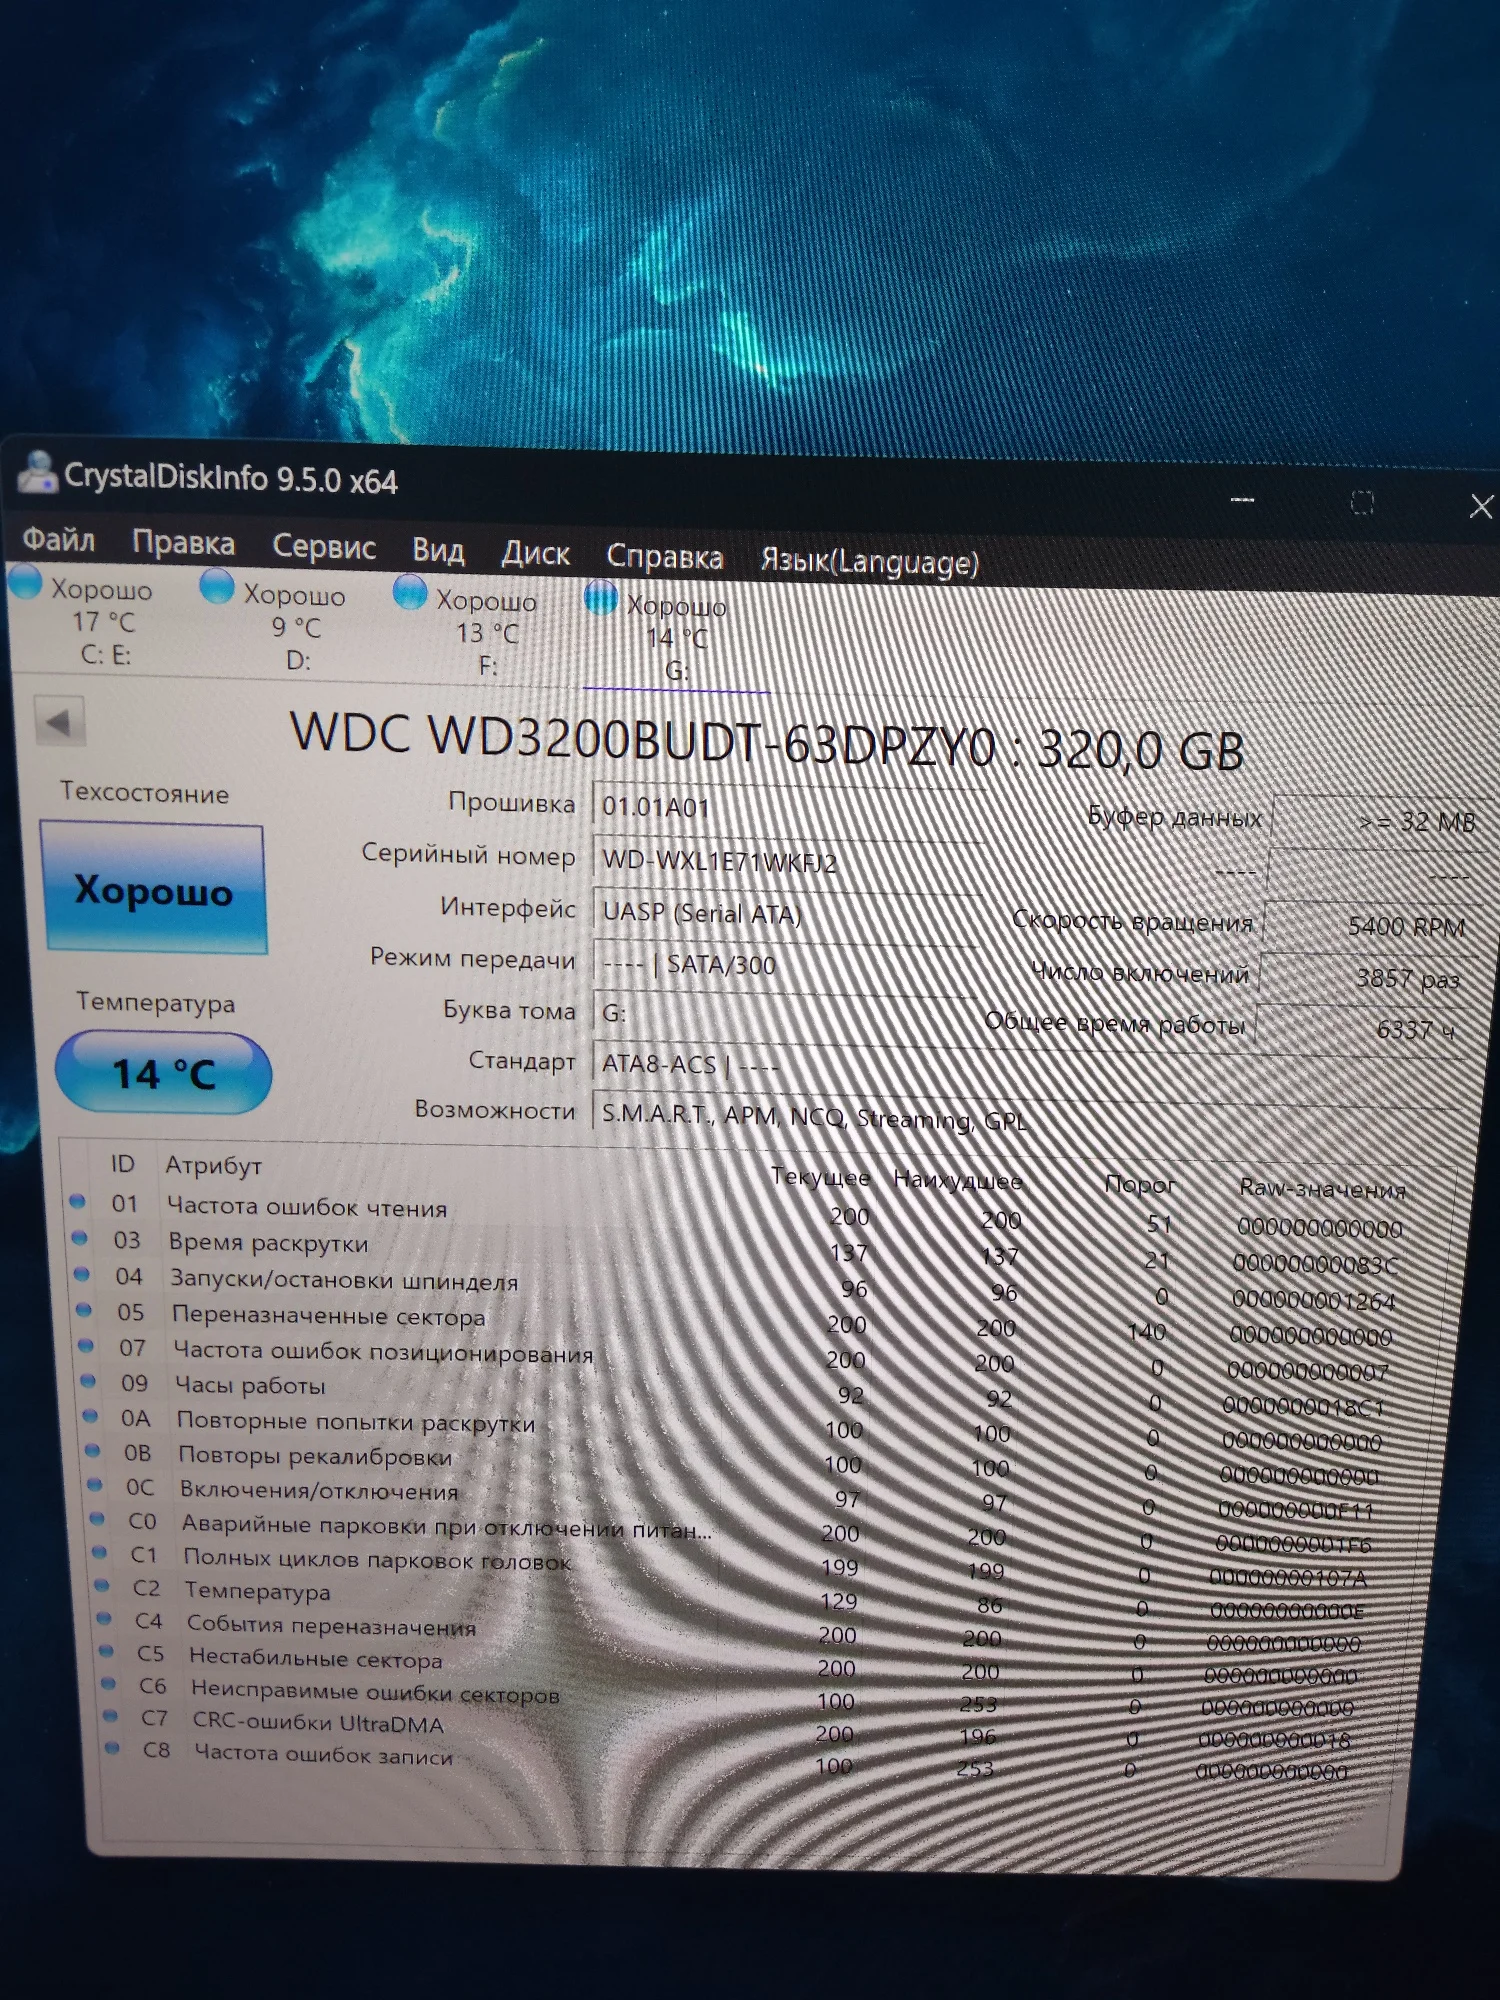The image size is (1500, 2000).
Task: Open the Справка menu
Action: [x=664, y=557]
